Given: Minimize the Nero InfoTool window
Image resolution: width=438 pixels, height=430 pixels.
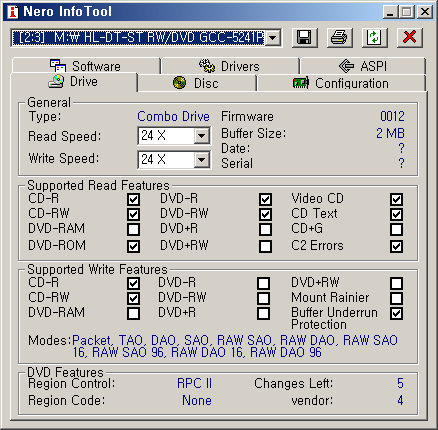Looking at the screenshot, I should pos(390,12).
